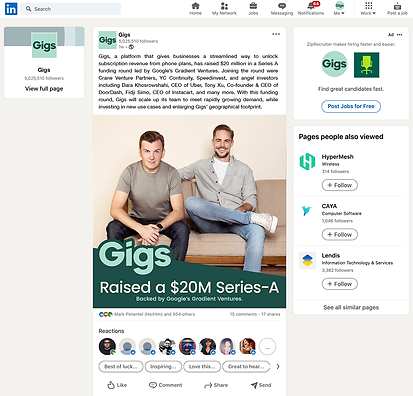
Task: Click the more reactions ellipsis circle
Action: tap(268, 347)
